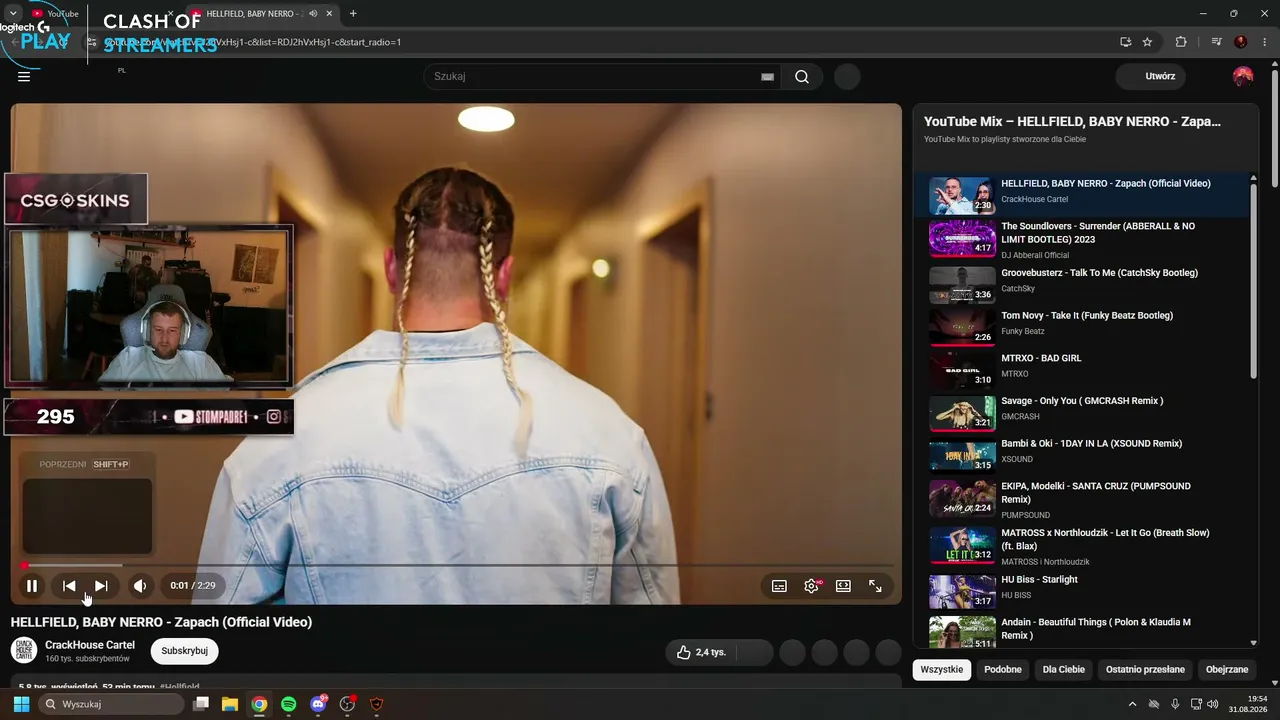Skip to the next video in player
This screenshot has width=1280, height=720.
coord(101,586)
